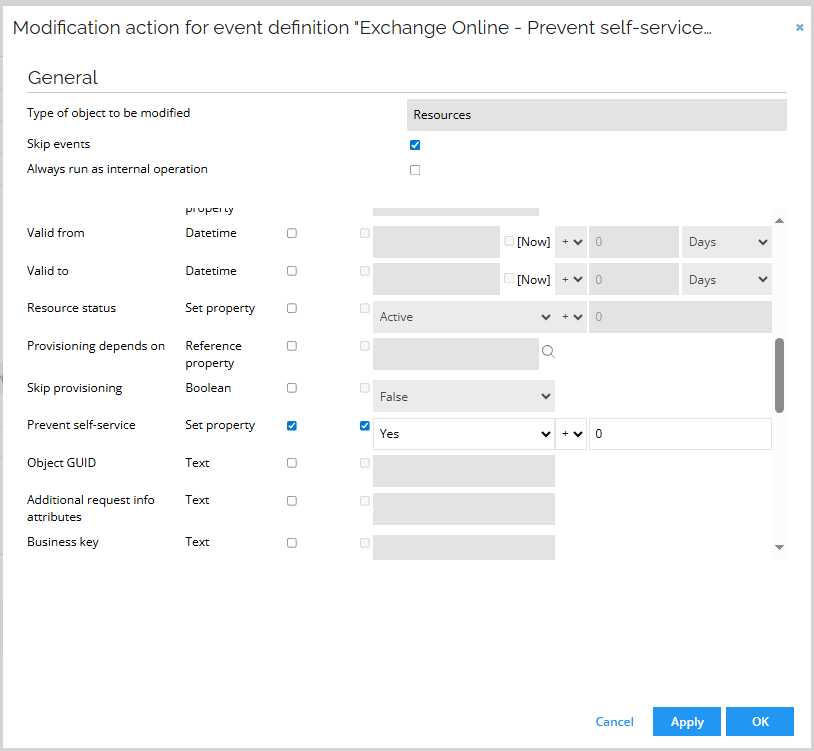Open the plus operator dropdown for Prevent self-service

pyautogui.click(x=571, y=434)
